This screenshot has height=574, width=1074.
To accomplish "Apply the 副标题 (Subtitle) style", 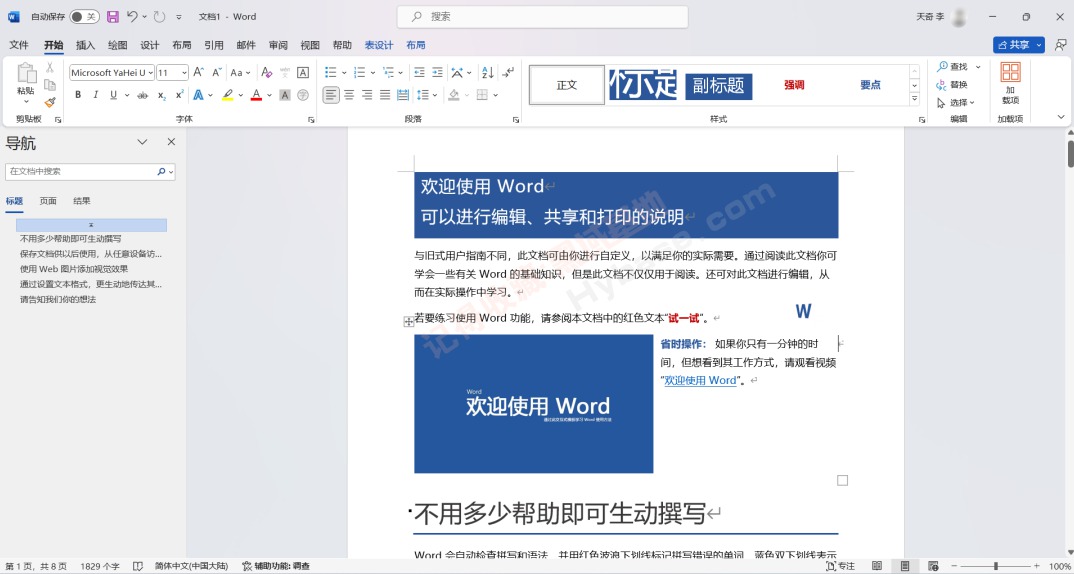I will [x=719, y=85].
